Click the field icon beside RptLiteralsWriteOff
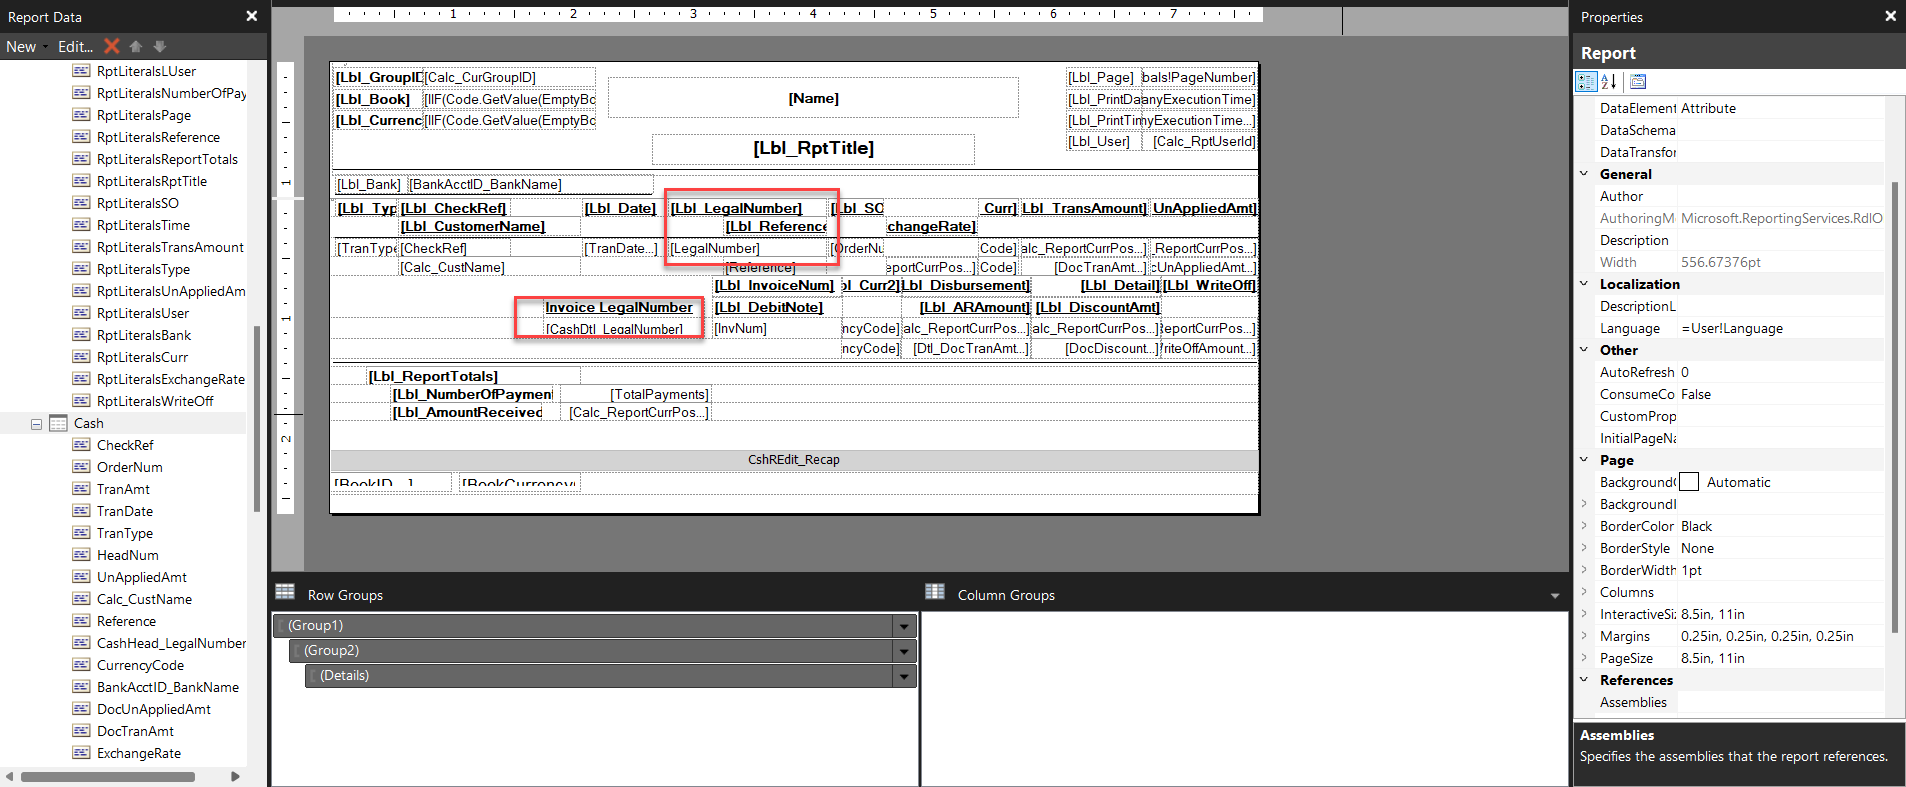The width and height of the screenshot is (1906, 787). click(82, 401)
